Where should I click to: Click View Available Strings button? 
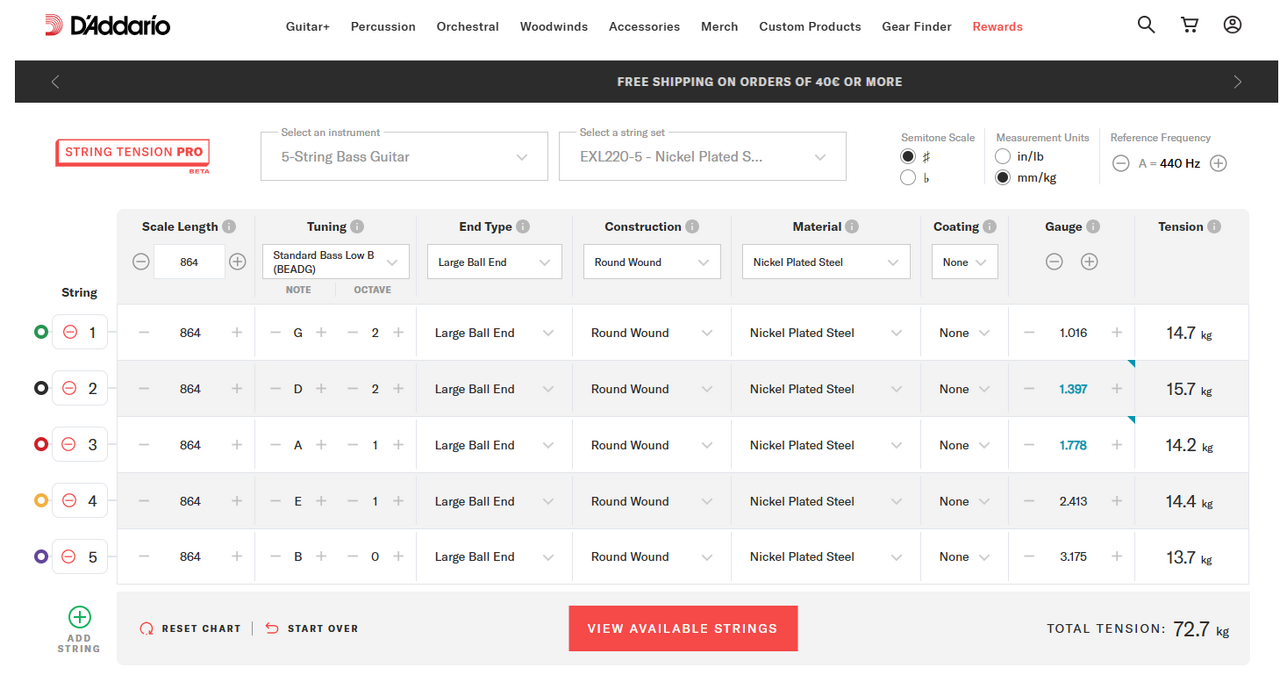683,629
